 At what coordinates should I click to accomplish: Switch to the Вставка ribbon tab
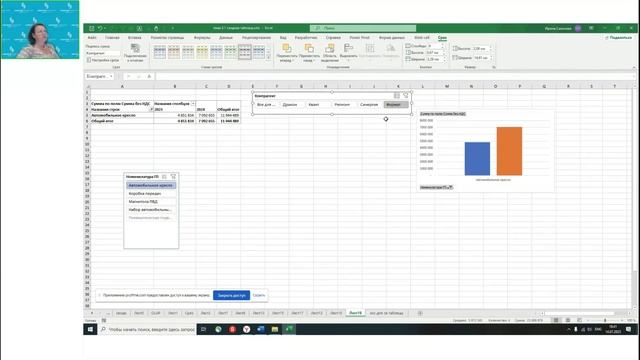coord(135,38)
